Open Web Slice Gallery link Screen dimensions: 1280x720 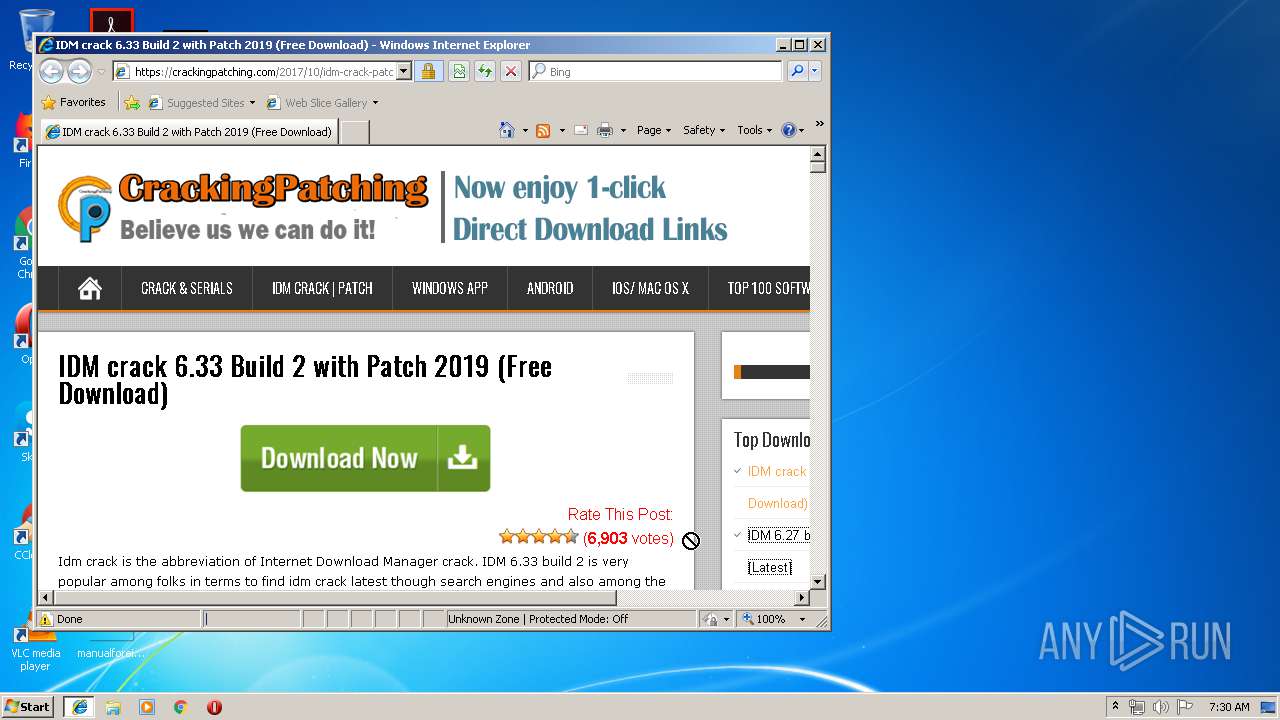(x=316, y=102)
